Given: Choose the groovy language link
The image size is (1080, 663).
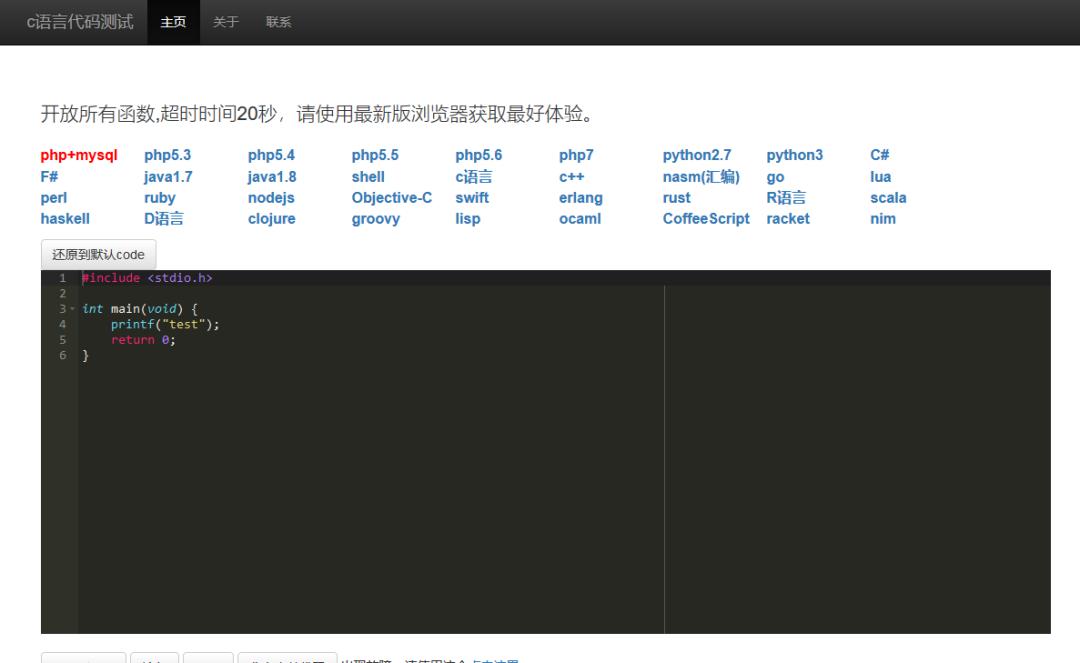Looking at the screenshot, I should pos(376,219).
